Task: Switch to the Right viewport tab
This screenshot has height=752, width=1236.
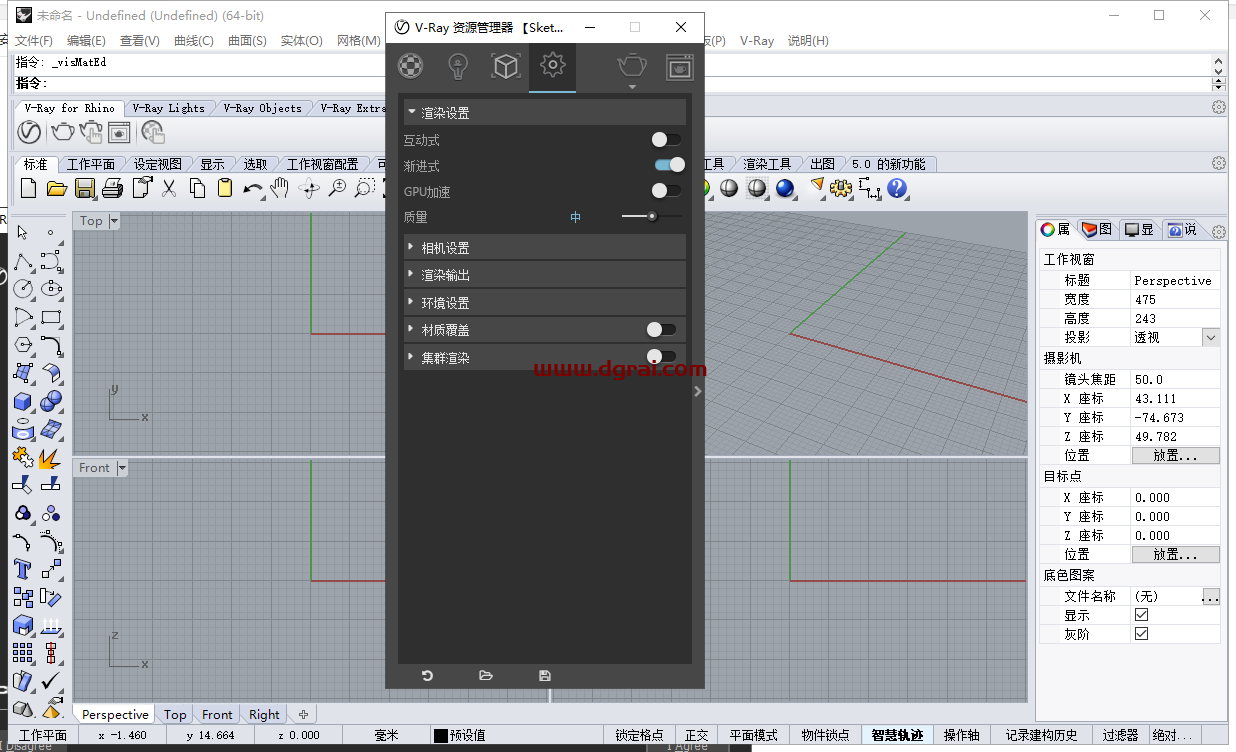Action: tap(263, 714)
